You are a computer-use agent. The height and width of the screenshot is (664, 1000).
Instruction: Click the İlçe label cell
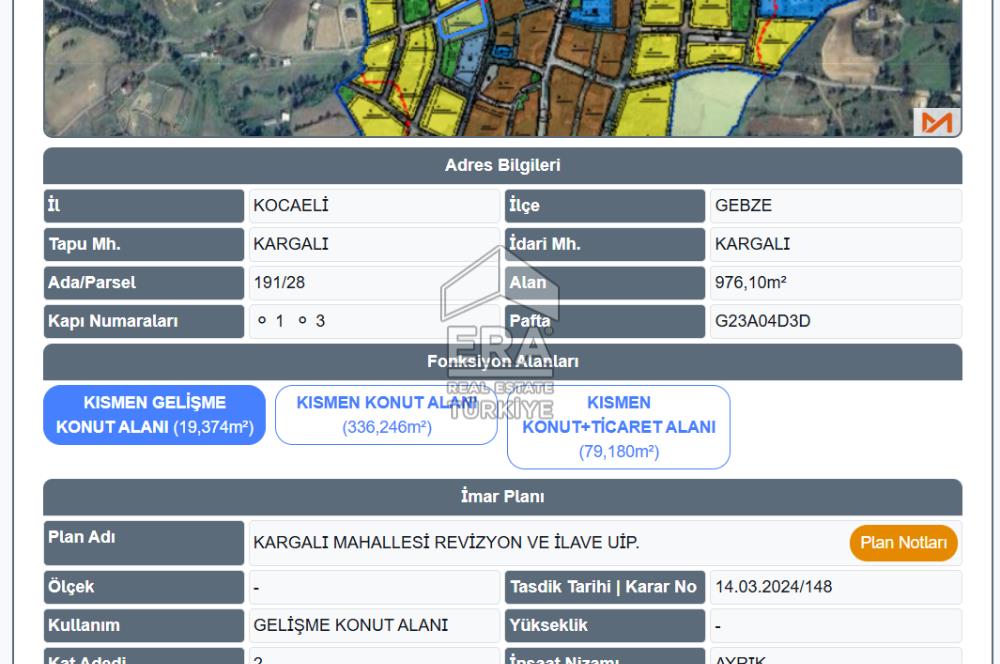pos(605,205)
